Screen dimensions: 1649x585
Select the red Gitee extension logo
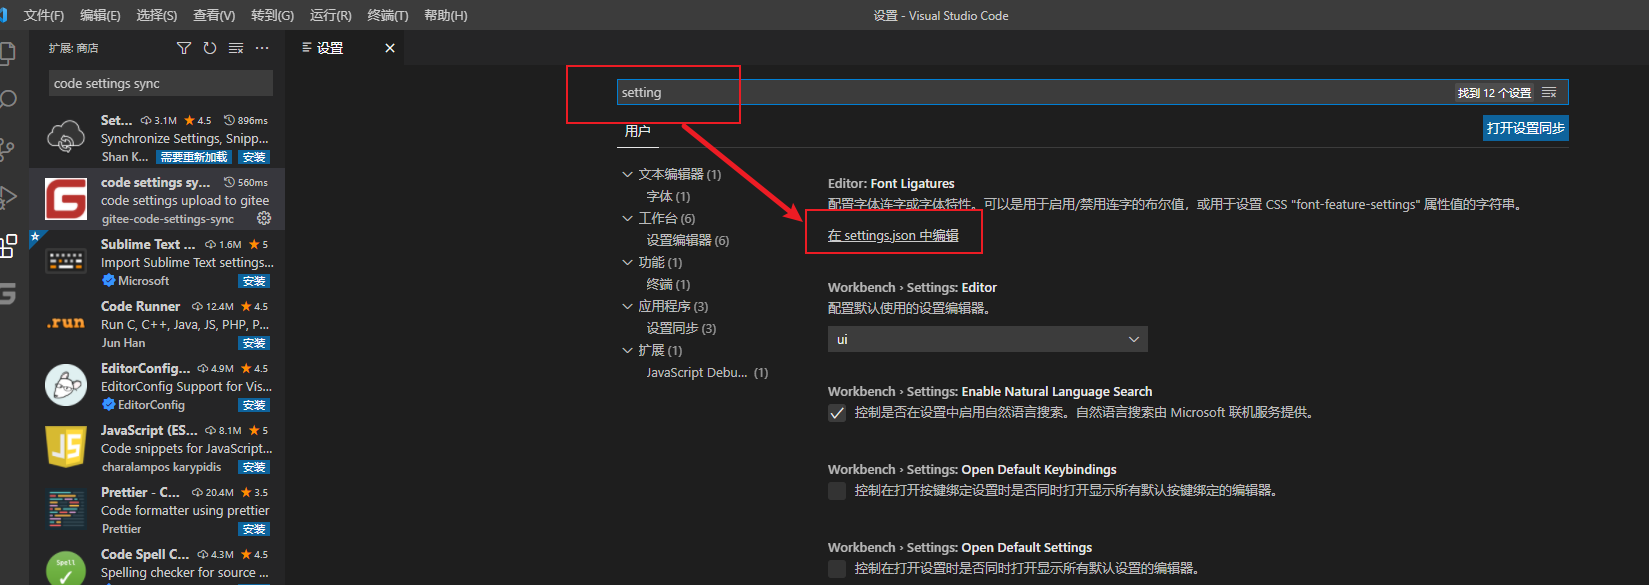[66, 200]
